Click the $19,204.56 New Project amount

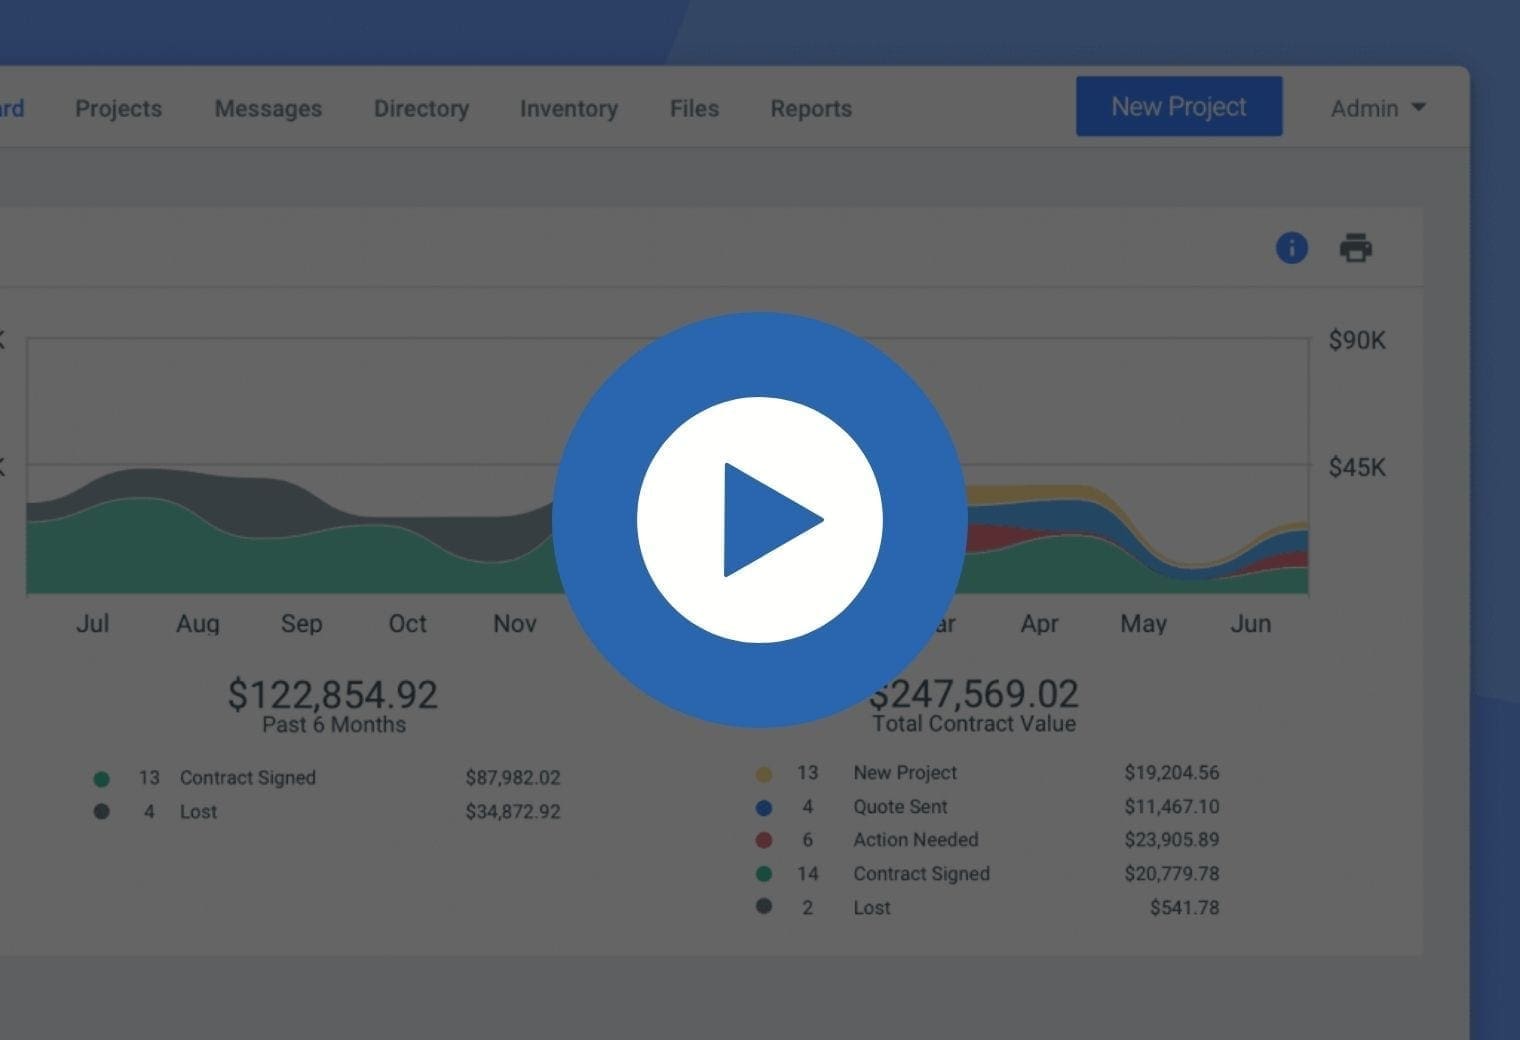point(1172,773)
